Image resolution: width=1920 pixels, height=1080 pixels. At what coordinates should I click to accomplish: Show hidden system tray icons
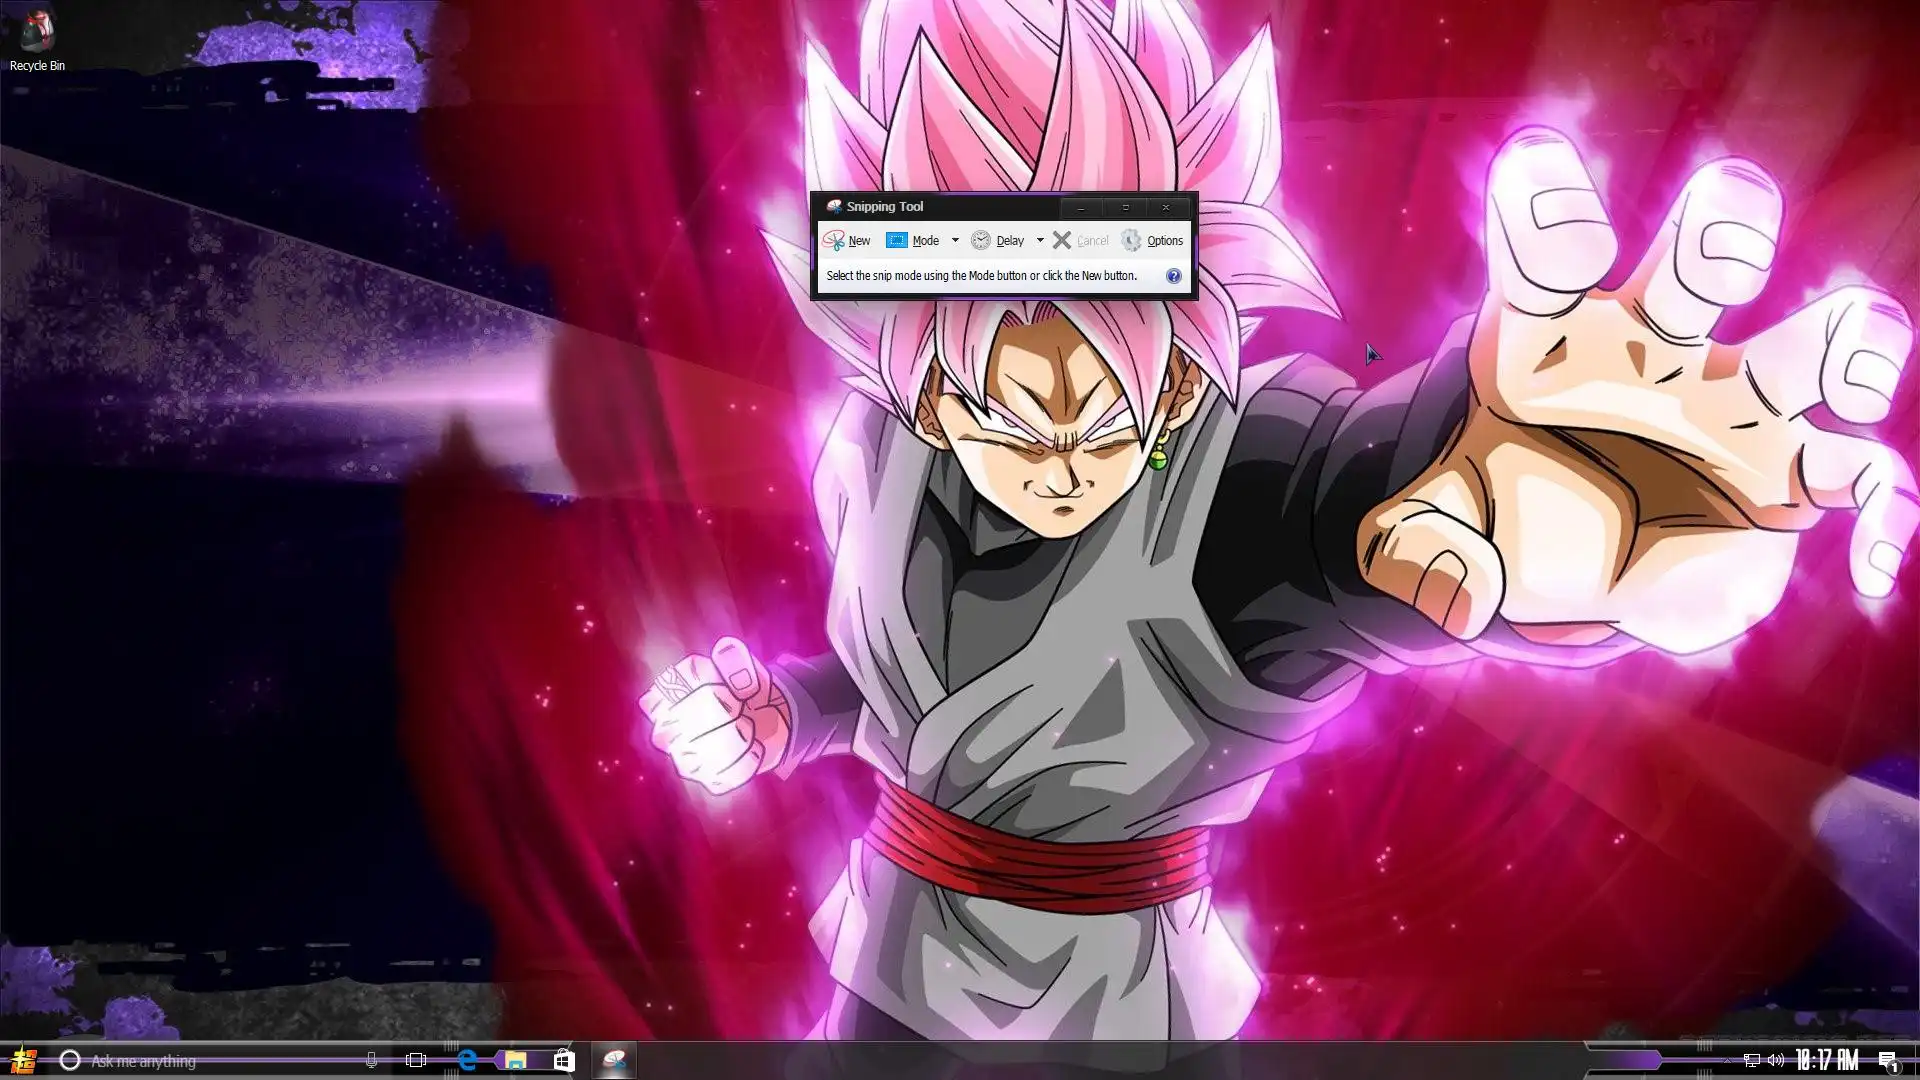click(1727, 1060)
